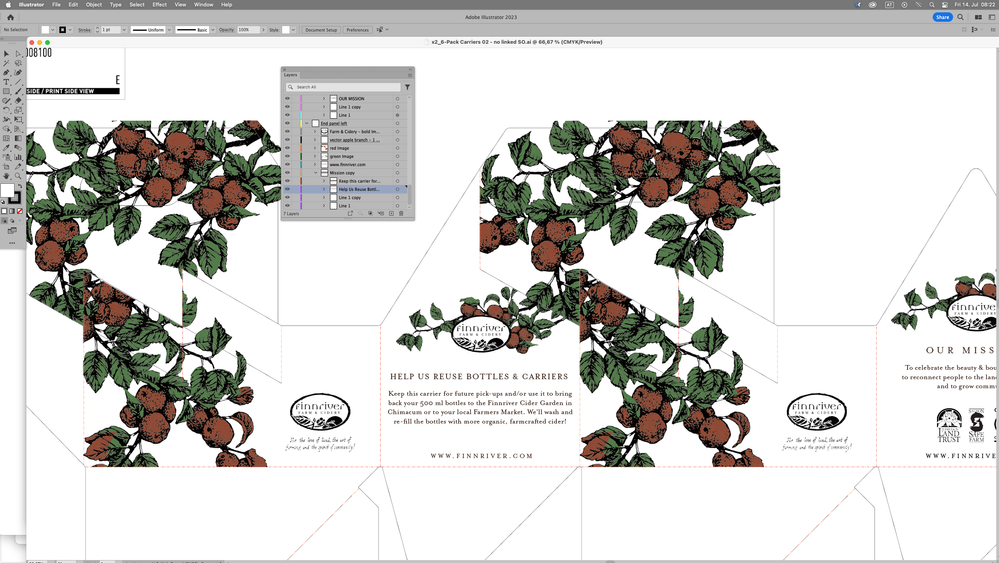
Task: Select the Column Graph tool
Action: 18,157
